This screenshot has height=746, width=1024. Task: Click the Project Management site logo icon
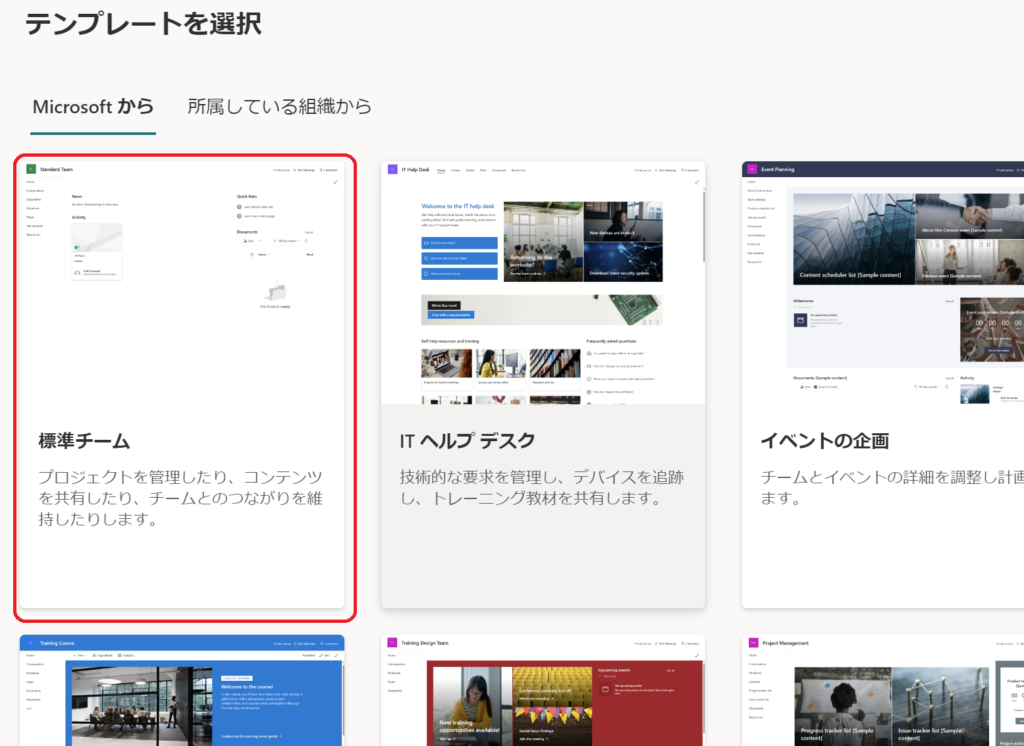(x=753, y=643)
